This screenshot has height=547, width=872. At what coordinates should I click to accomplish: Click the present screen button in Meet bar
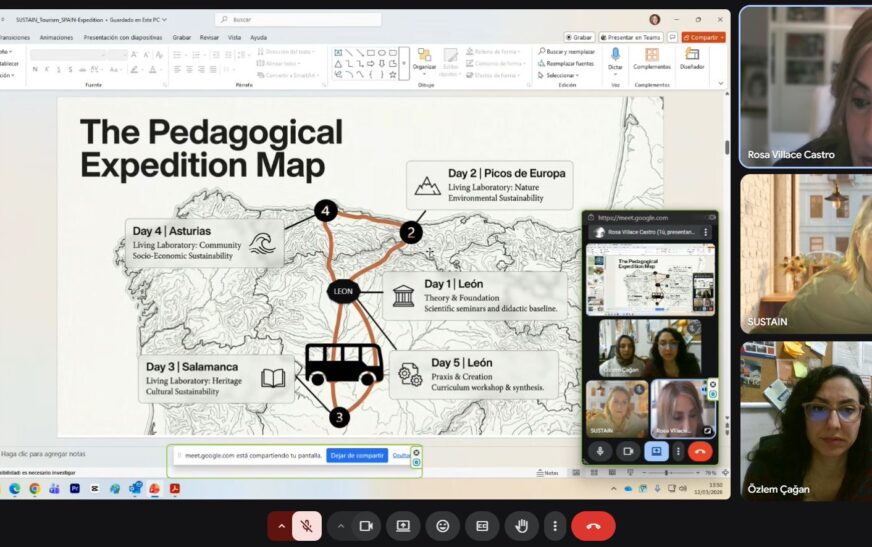(x=403, y=526)
